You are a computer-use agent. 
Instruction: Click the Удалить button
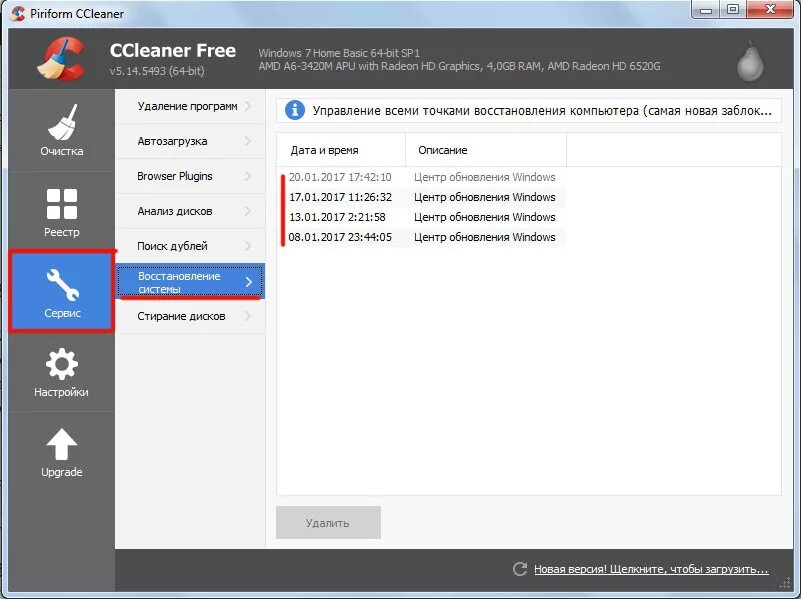(x=328, y=522)
